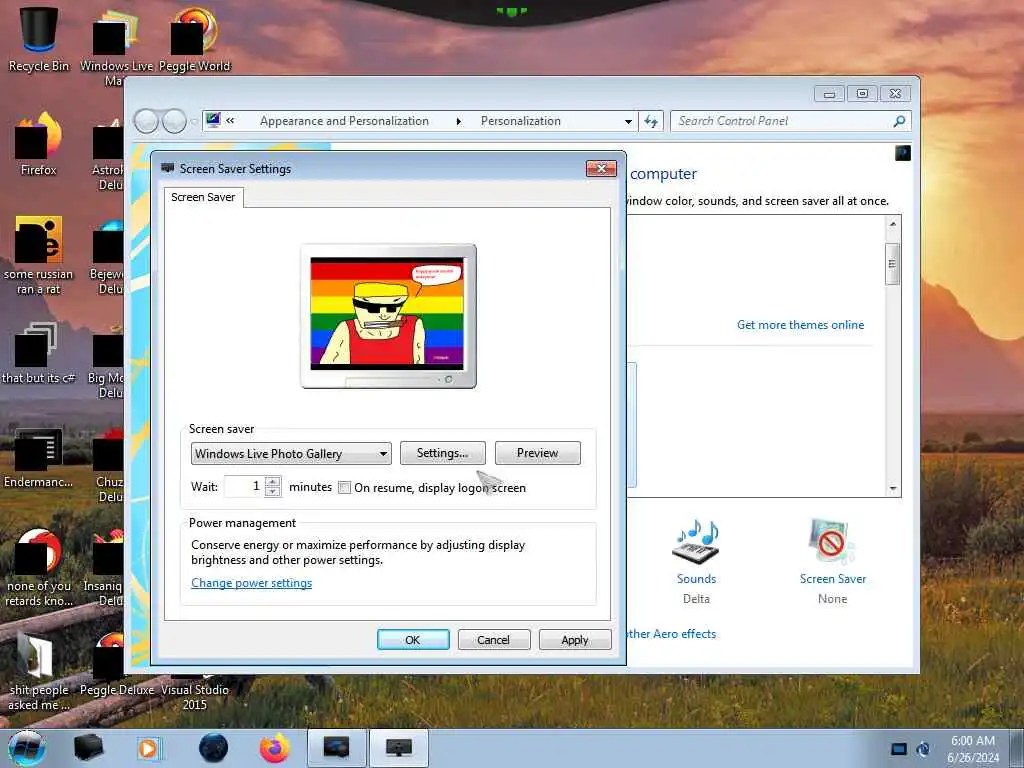Close the Screen Saver Settings dialog

601,168
